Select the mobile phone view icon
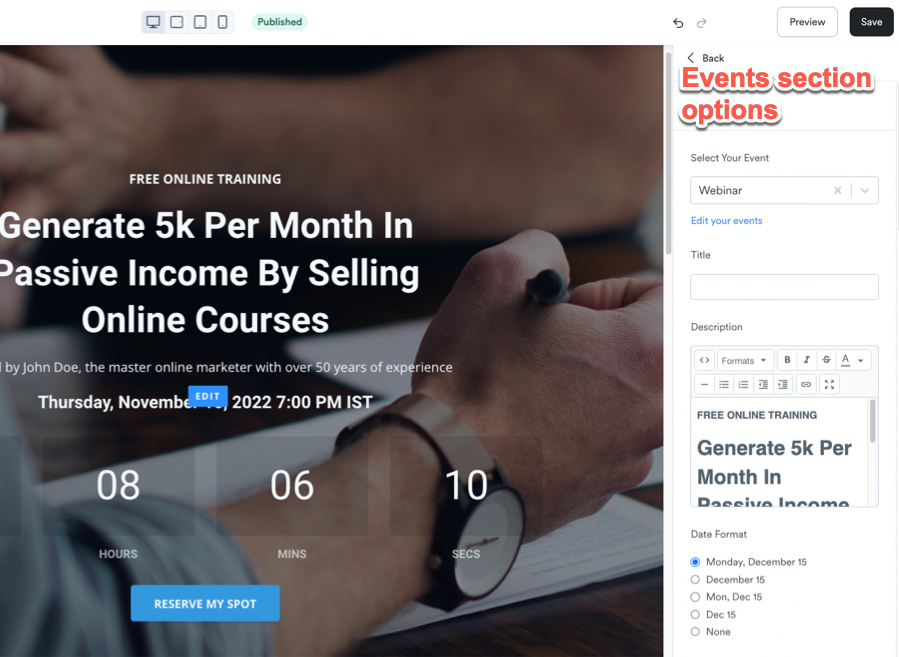 (x=222, y=22)
